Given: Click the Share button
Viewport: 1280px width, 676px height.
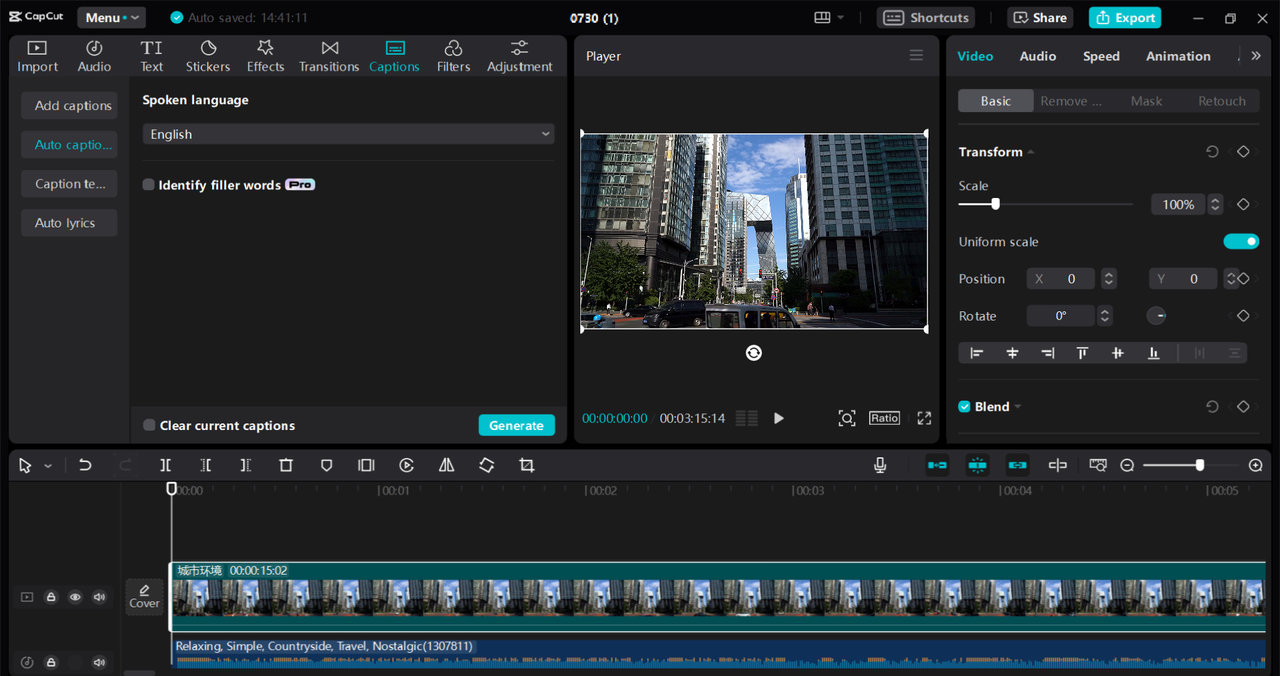Looking at the screenshot, I should pyautogui.click(x=1041, y=18).
